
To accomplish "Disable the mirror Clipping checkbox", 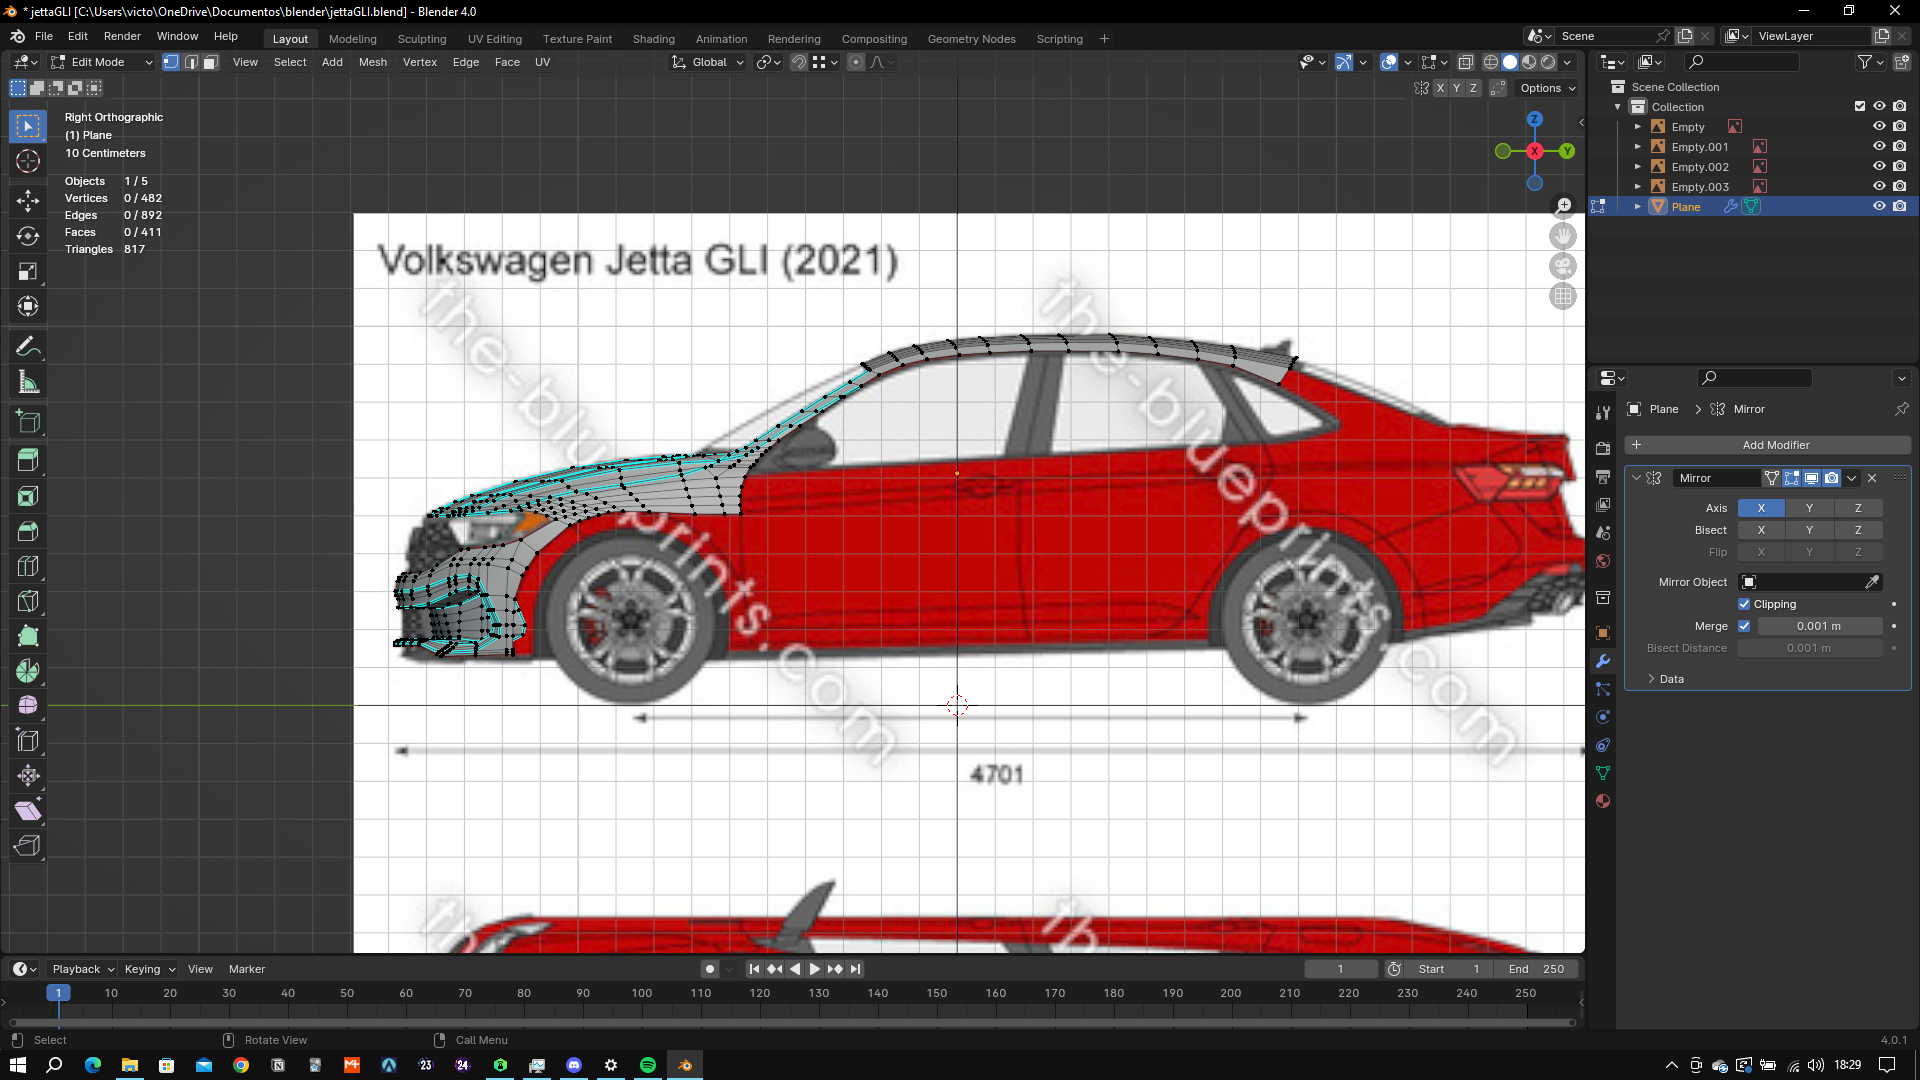I will (1744, 604).
